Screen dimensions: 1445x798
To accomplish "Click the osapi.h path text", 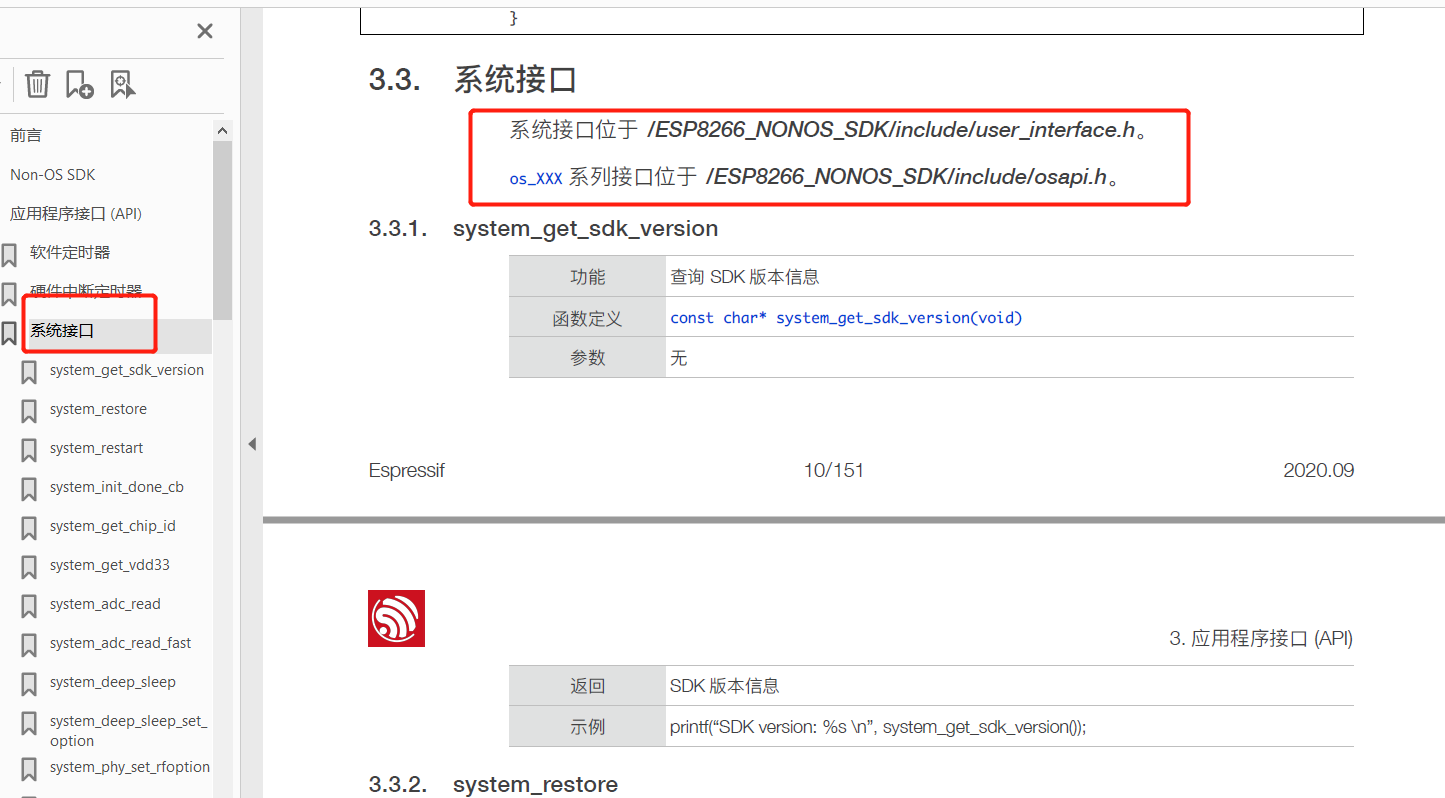I will click(907, 177).
